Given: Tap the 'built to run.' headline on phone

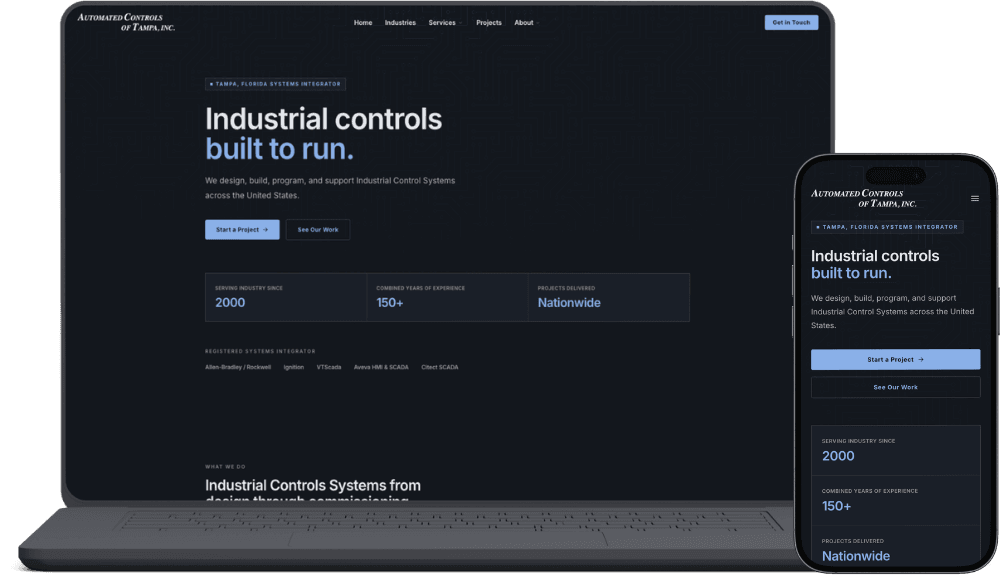Looking at the screenshot, I should [851, 273].
